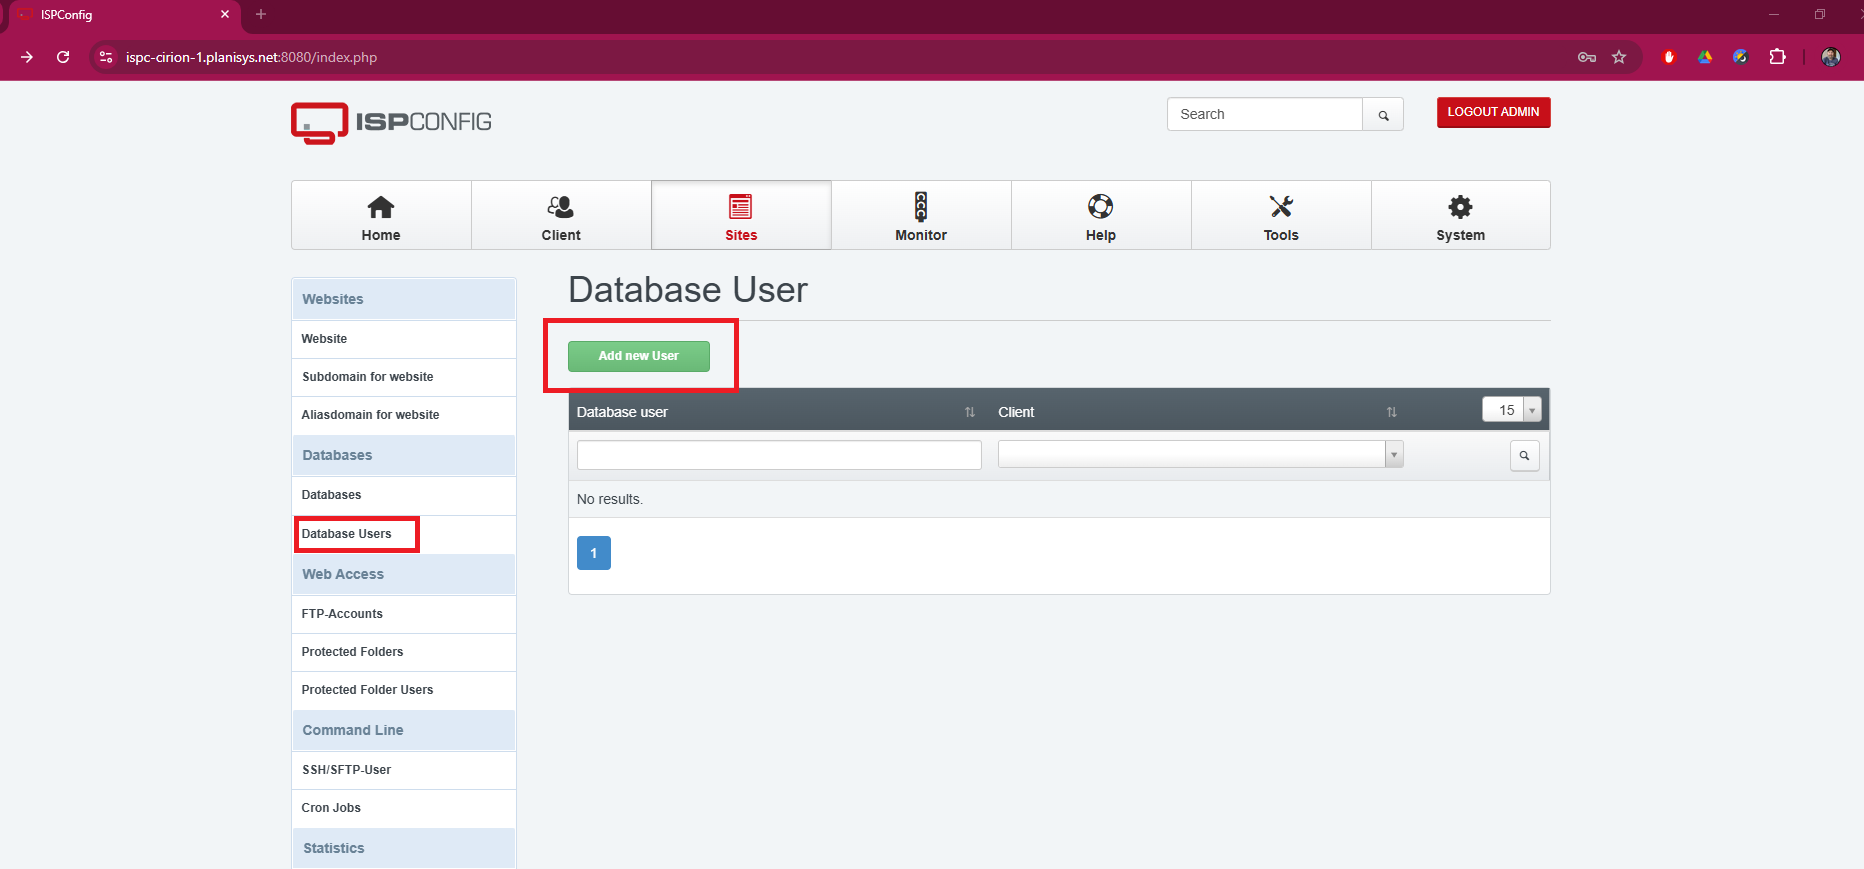1864x869 pixels.
Task: Click the Database User page heading
Action: (x=688, y=290)
